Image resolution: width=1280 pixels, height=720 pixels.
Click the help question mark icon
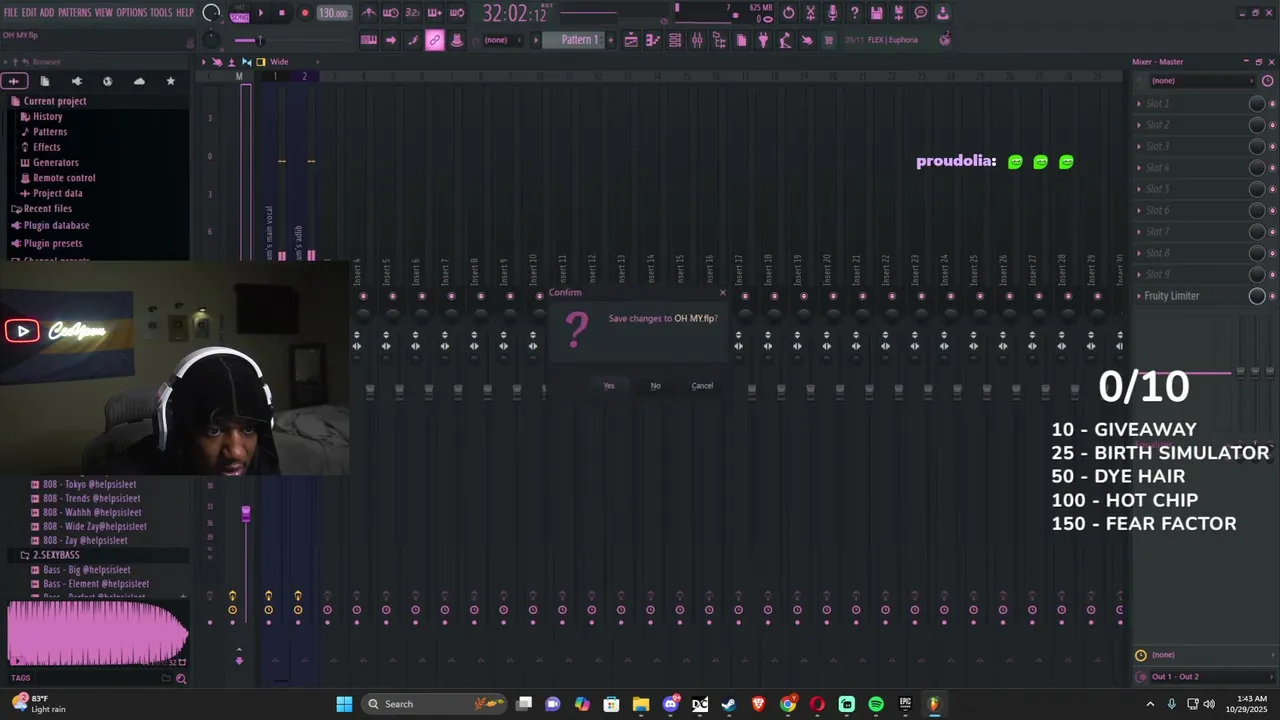point(854,13)
